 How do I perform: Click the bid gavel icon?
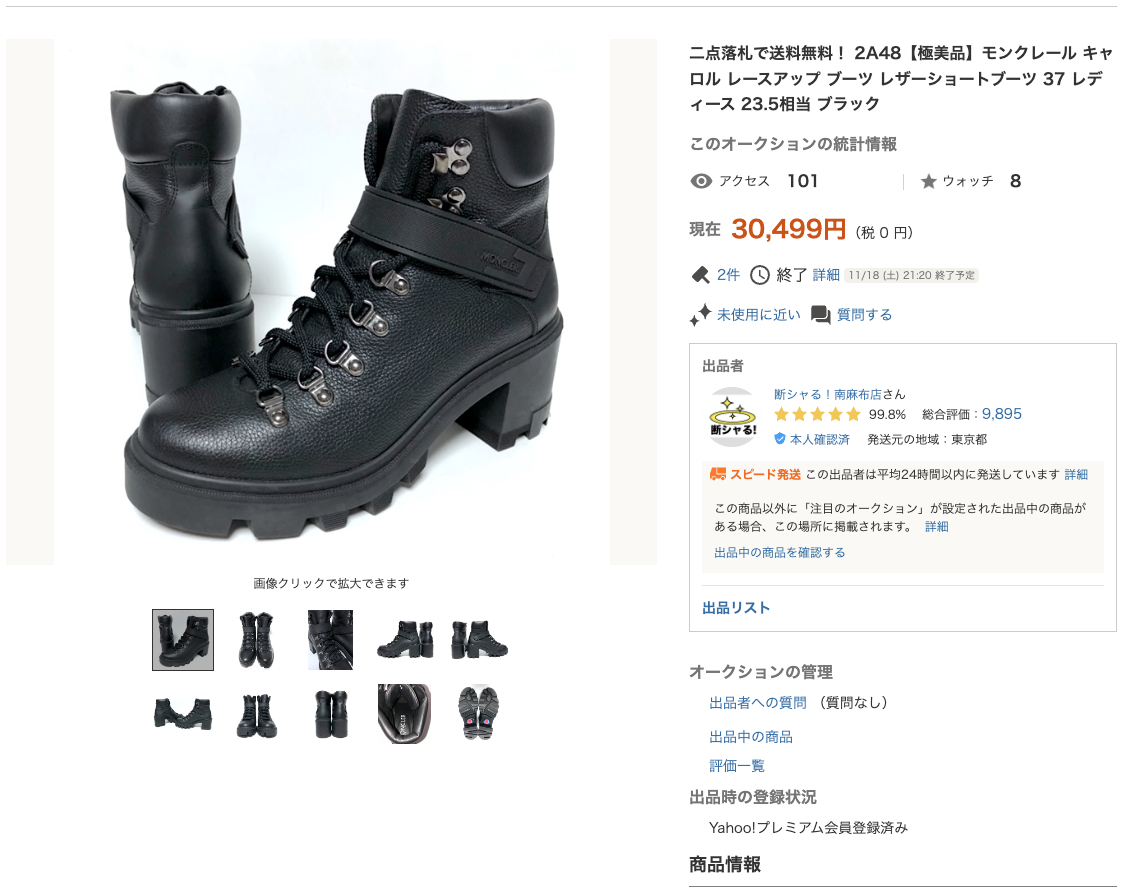click(x=700, y=275)
